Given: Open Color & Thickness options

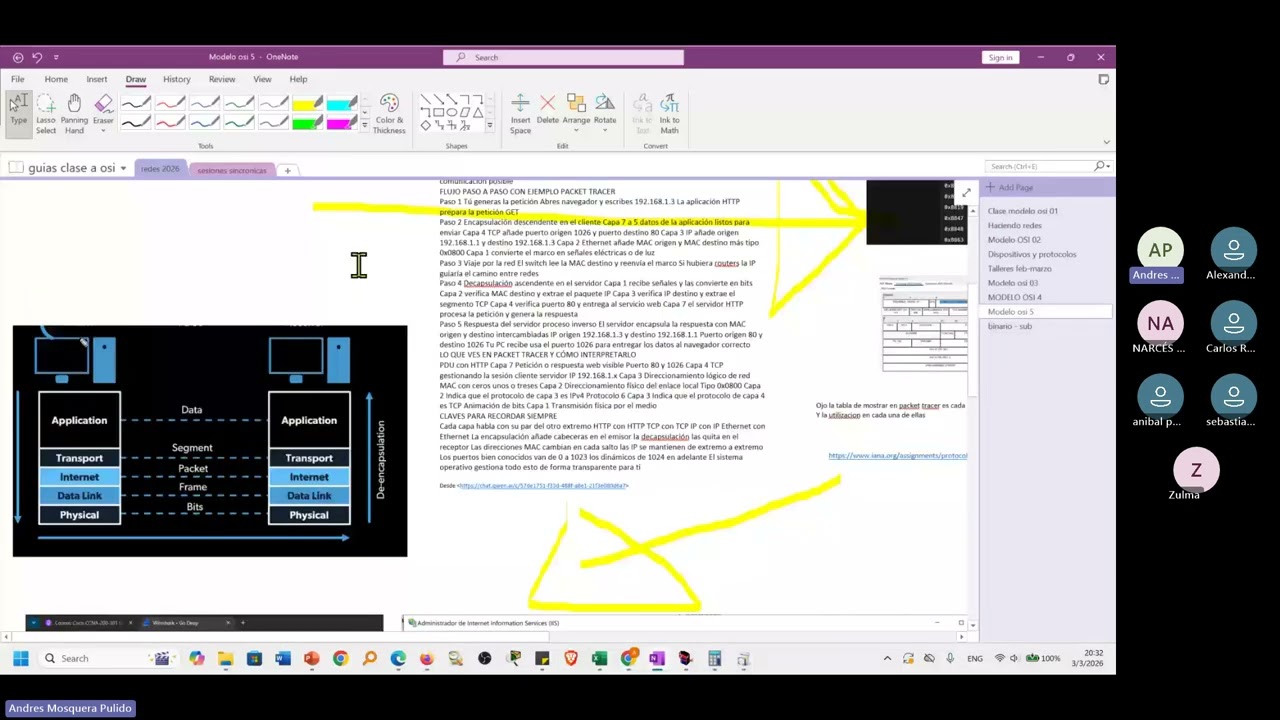Looking at the screenshot, I should pos(389,114).
